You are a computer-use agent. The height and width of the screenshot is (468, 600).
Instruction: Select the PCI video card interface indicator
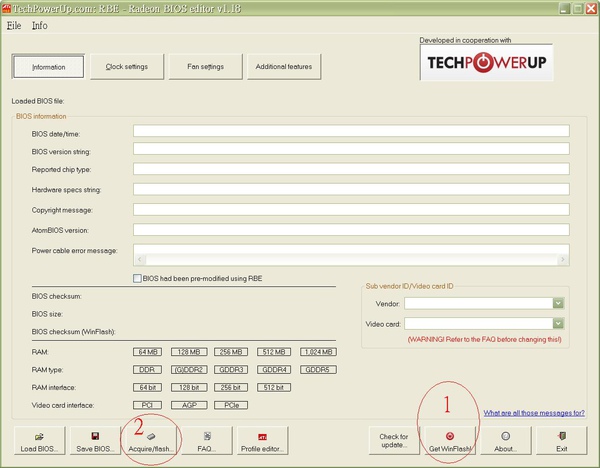pyautogui.click(x=147, y=405)
